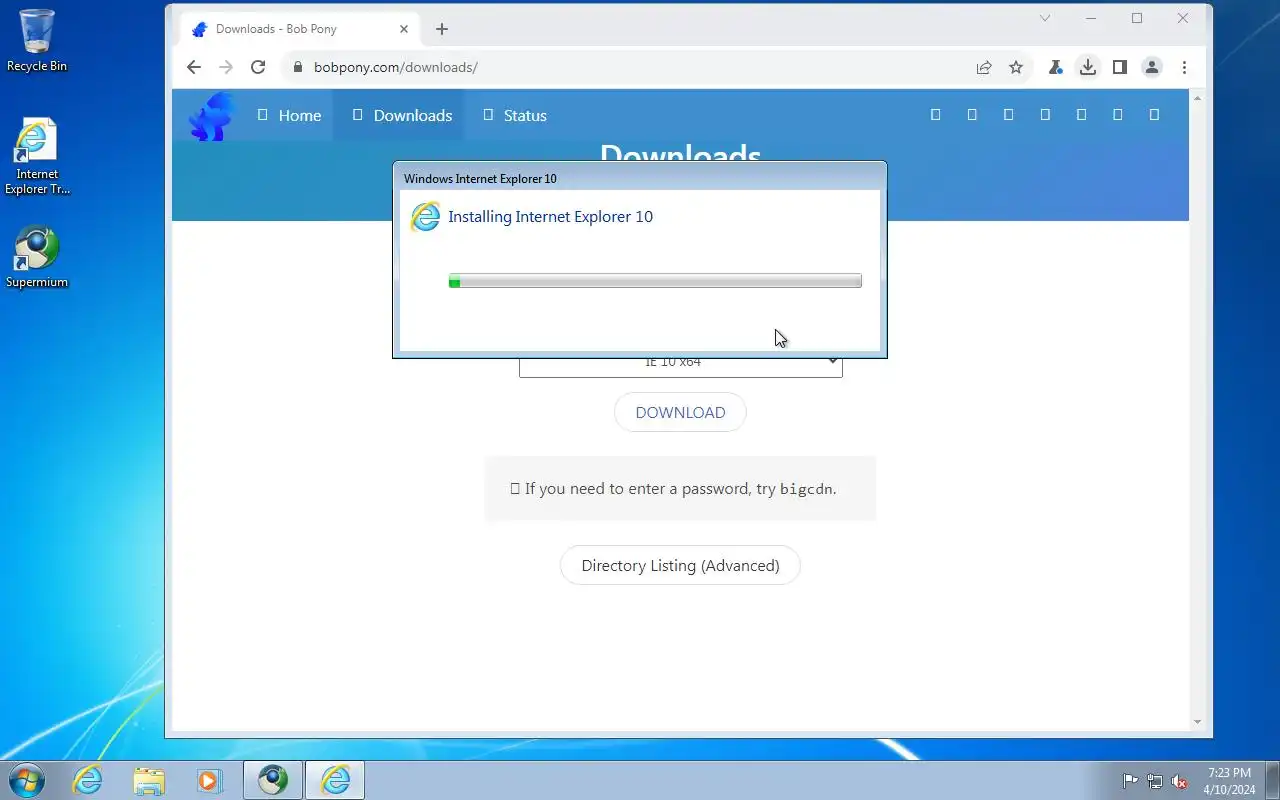Click the installer progress bar

tap(655, 281)
